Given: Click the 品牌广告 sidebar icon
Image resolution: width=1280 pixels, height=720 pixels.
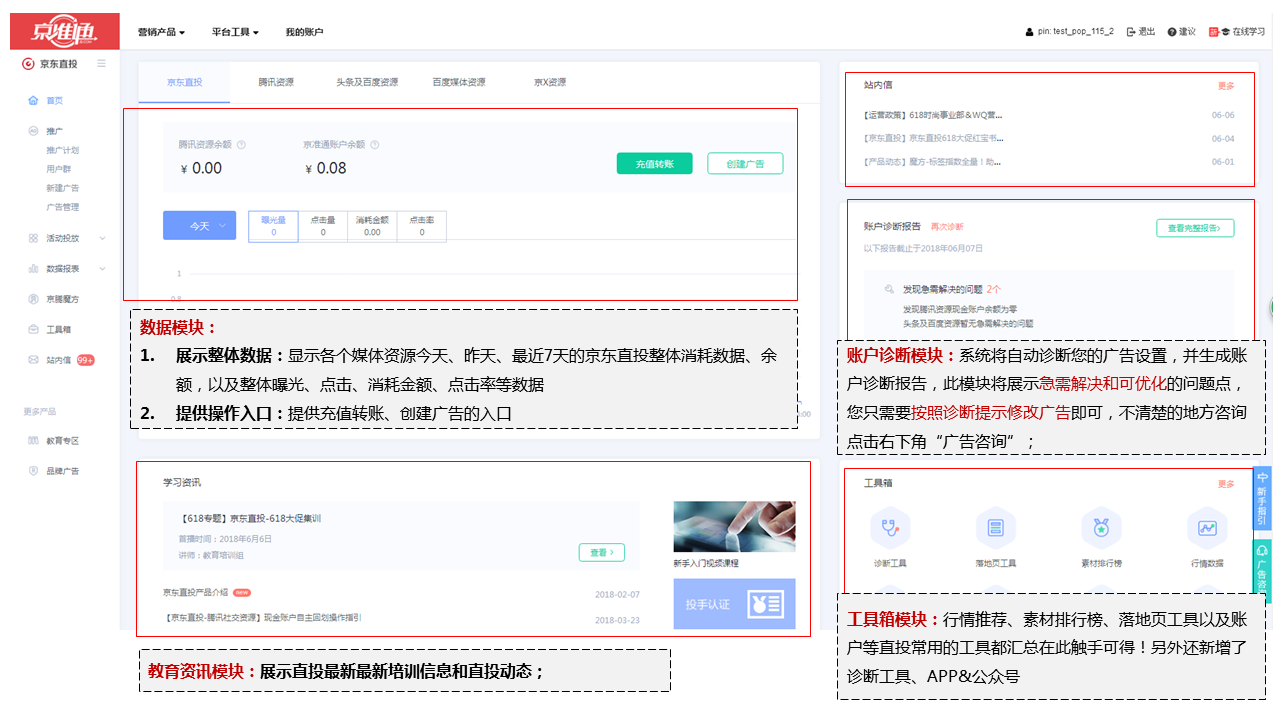Looking at the screenshot, I should coord(34,471).
